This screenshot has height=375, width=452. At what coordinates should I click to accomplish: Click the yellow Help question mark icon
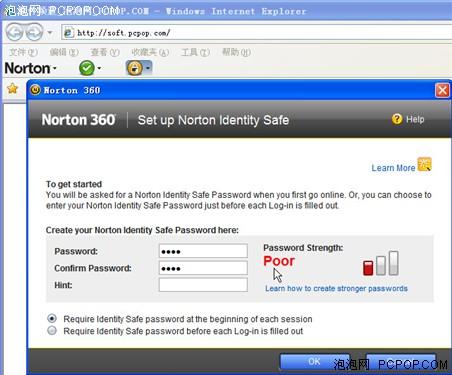397,119
